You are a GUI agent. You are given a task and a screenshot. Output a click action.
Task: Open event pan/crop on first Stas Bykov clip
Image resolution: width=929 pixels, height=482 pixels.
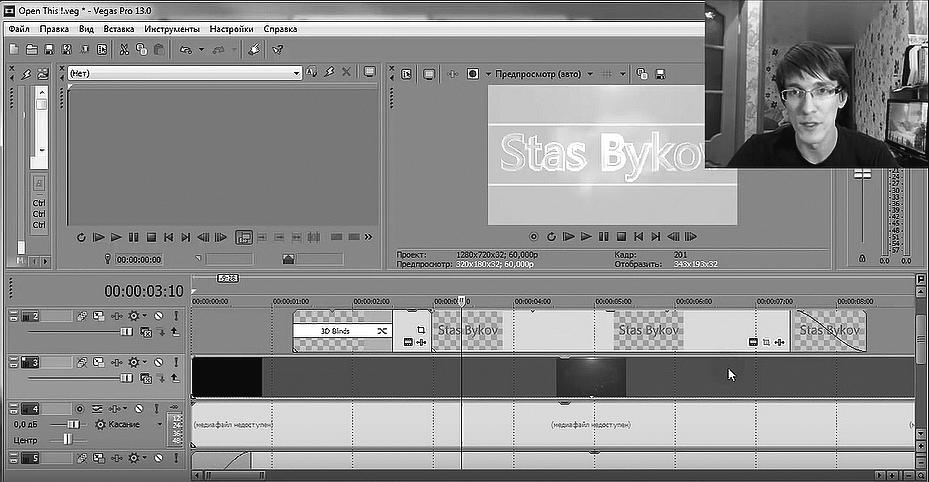click(421, 330)
